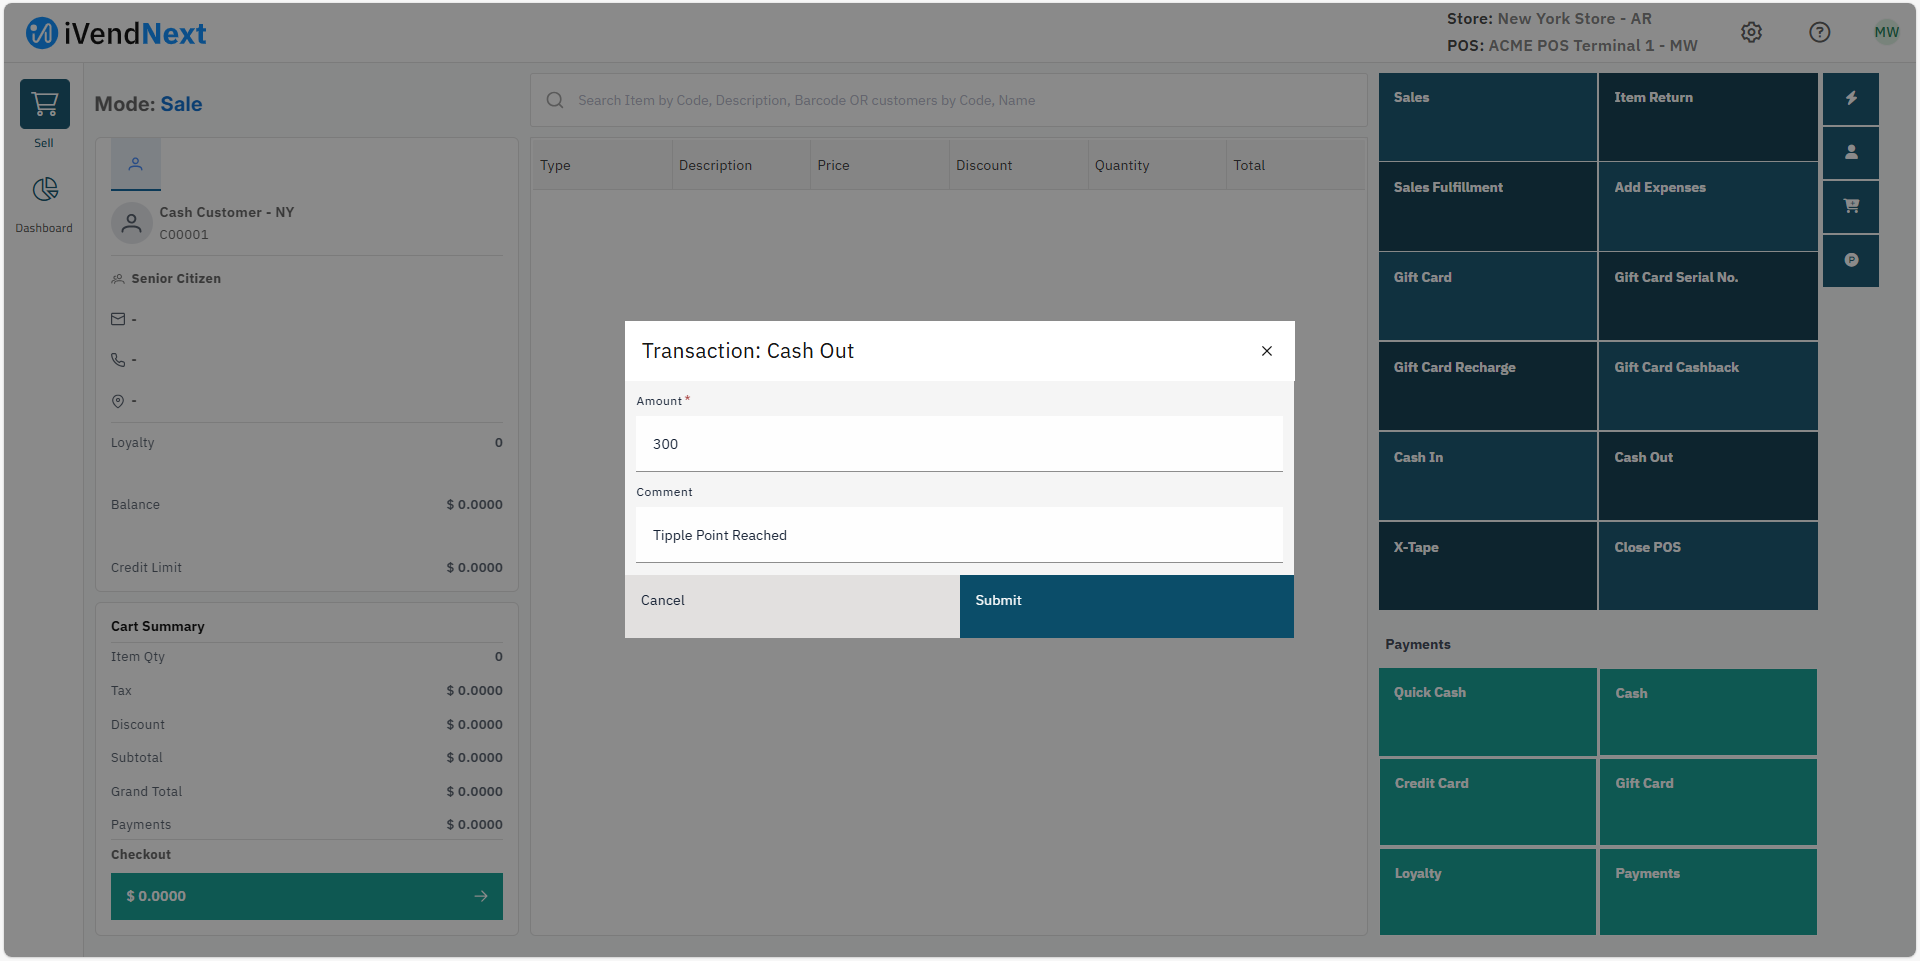This screenshot has width=1920, height=961.
Task: Click the green Checkout $ 0.0000 button
Action: pyautogui.click(x=307, y=896)
